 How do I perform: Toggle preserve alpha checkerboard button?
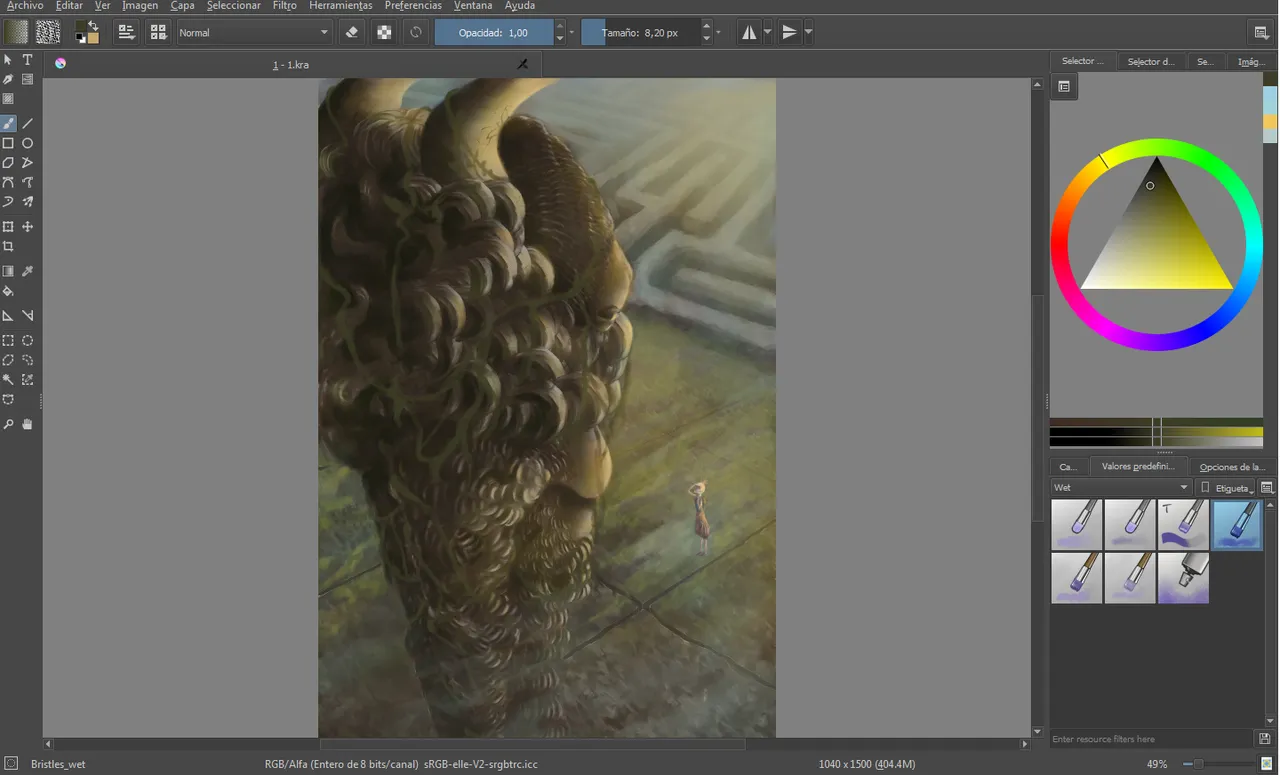coord(384,32)
